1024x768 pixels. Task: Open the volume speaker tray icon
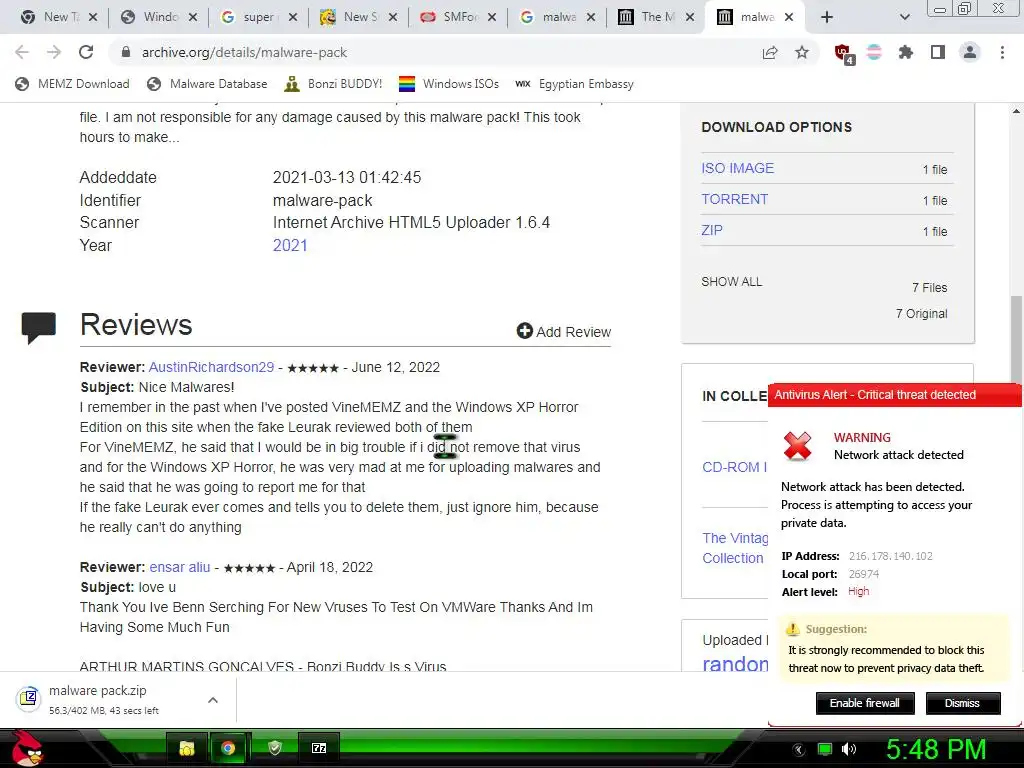[849, 749]
